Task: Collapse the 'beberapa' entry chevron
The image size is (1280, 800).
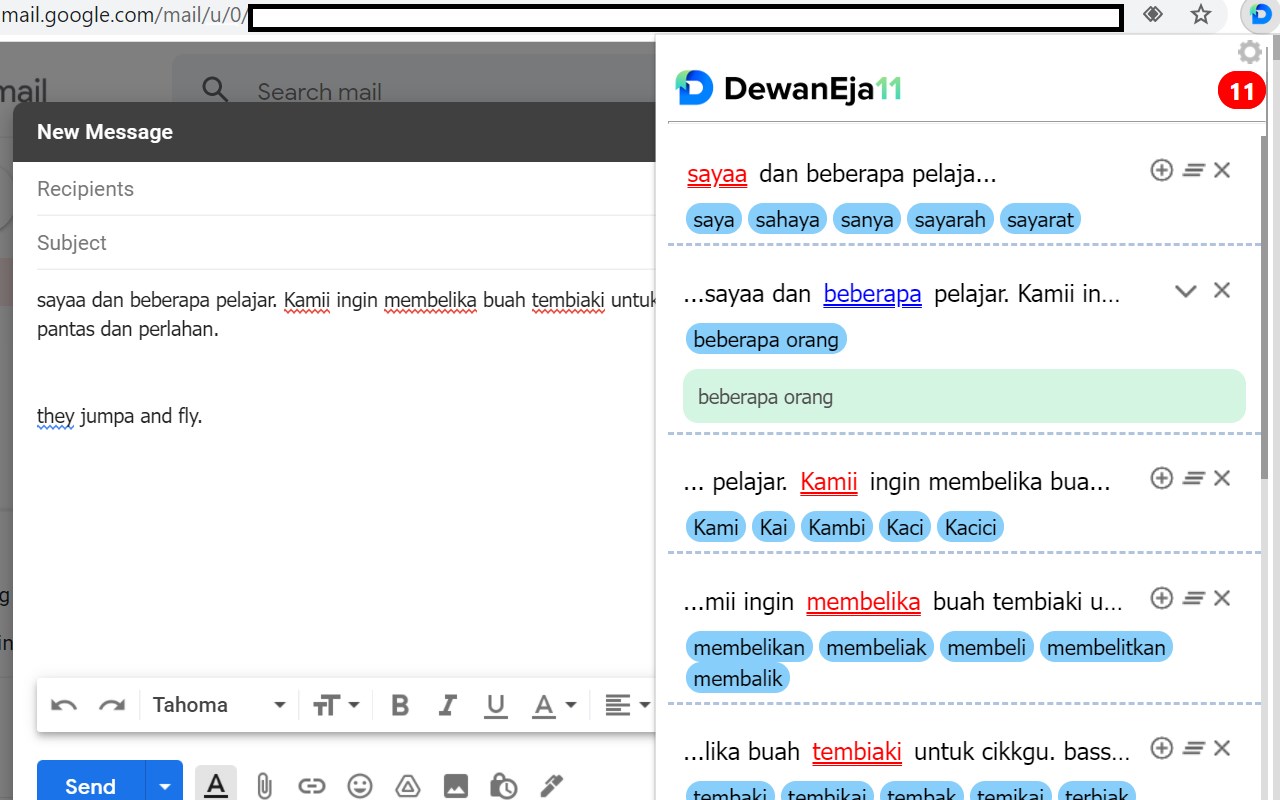Action: coord(1185,291)
